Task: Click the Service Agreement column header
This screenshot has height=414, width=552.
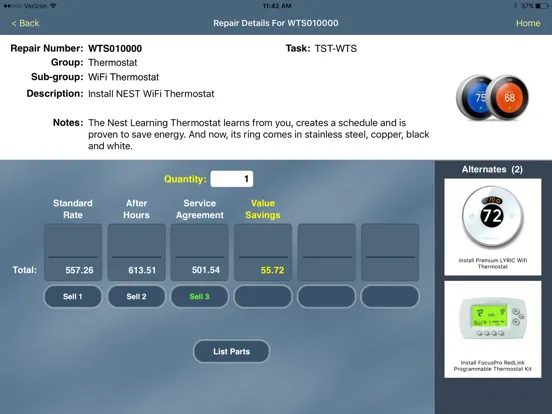Action: (200, 209)
